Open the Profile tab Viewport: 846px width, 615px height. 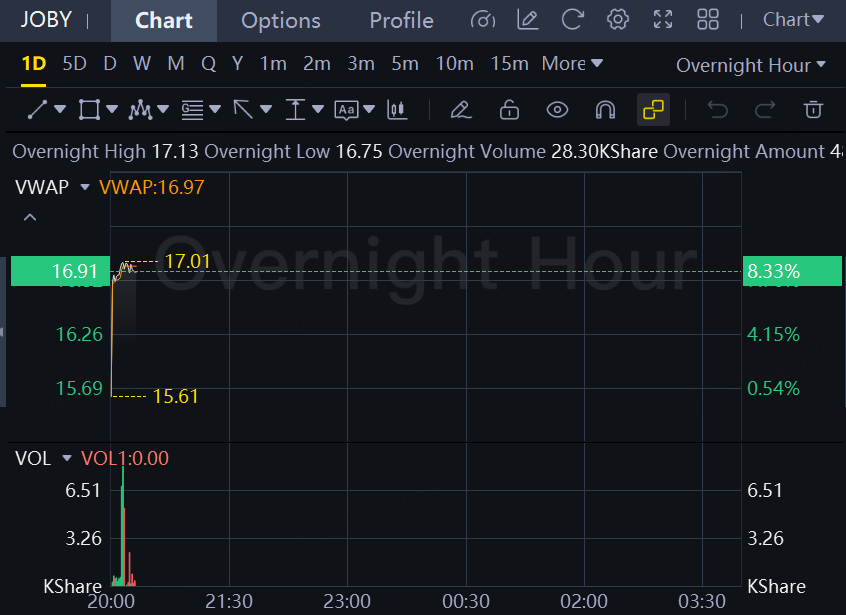pyautogui.click(x=401, y=20)
